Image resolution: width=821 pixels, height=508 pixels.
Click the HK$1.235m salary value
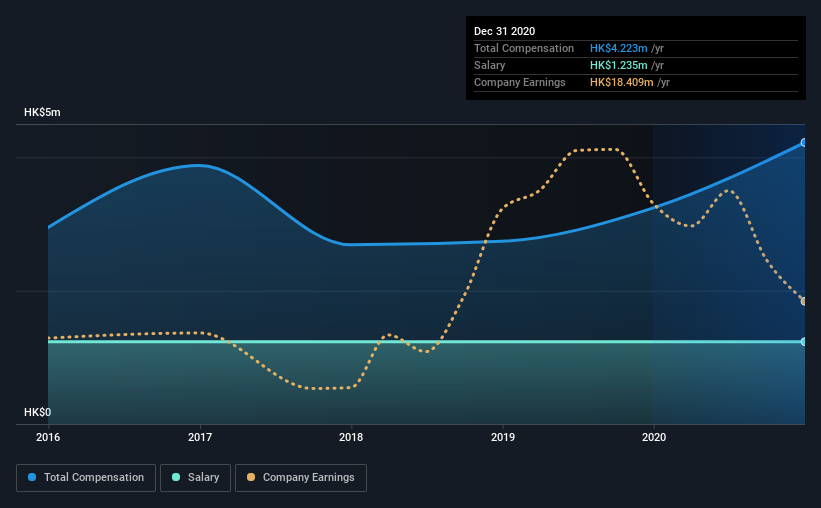[618, 65]
